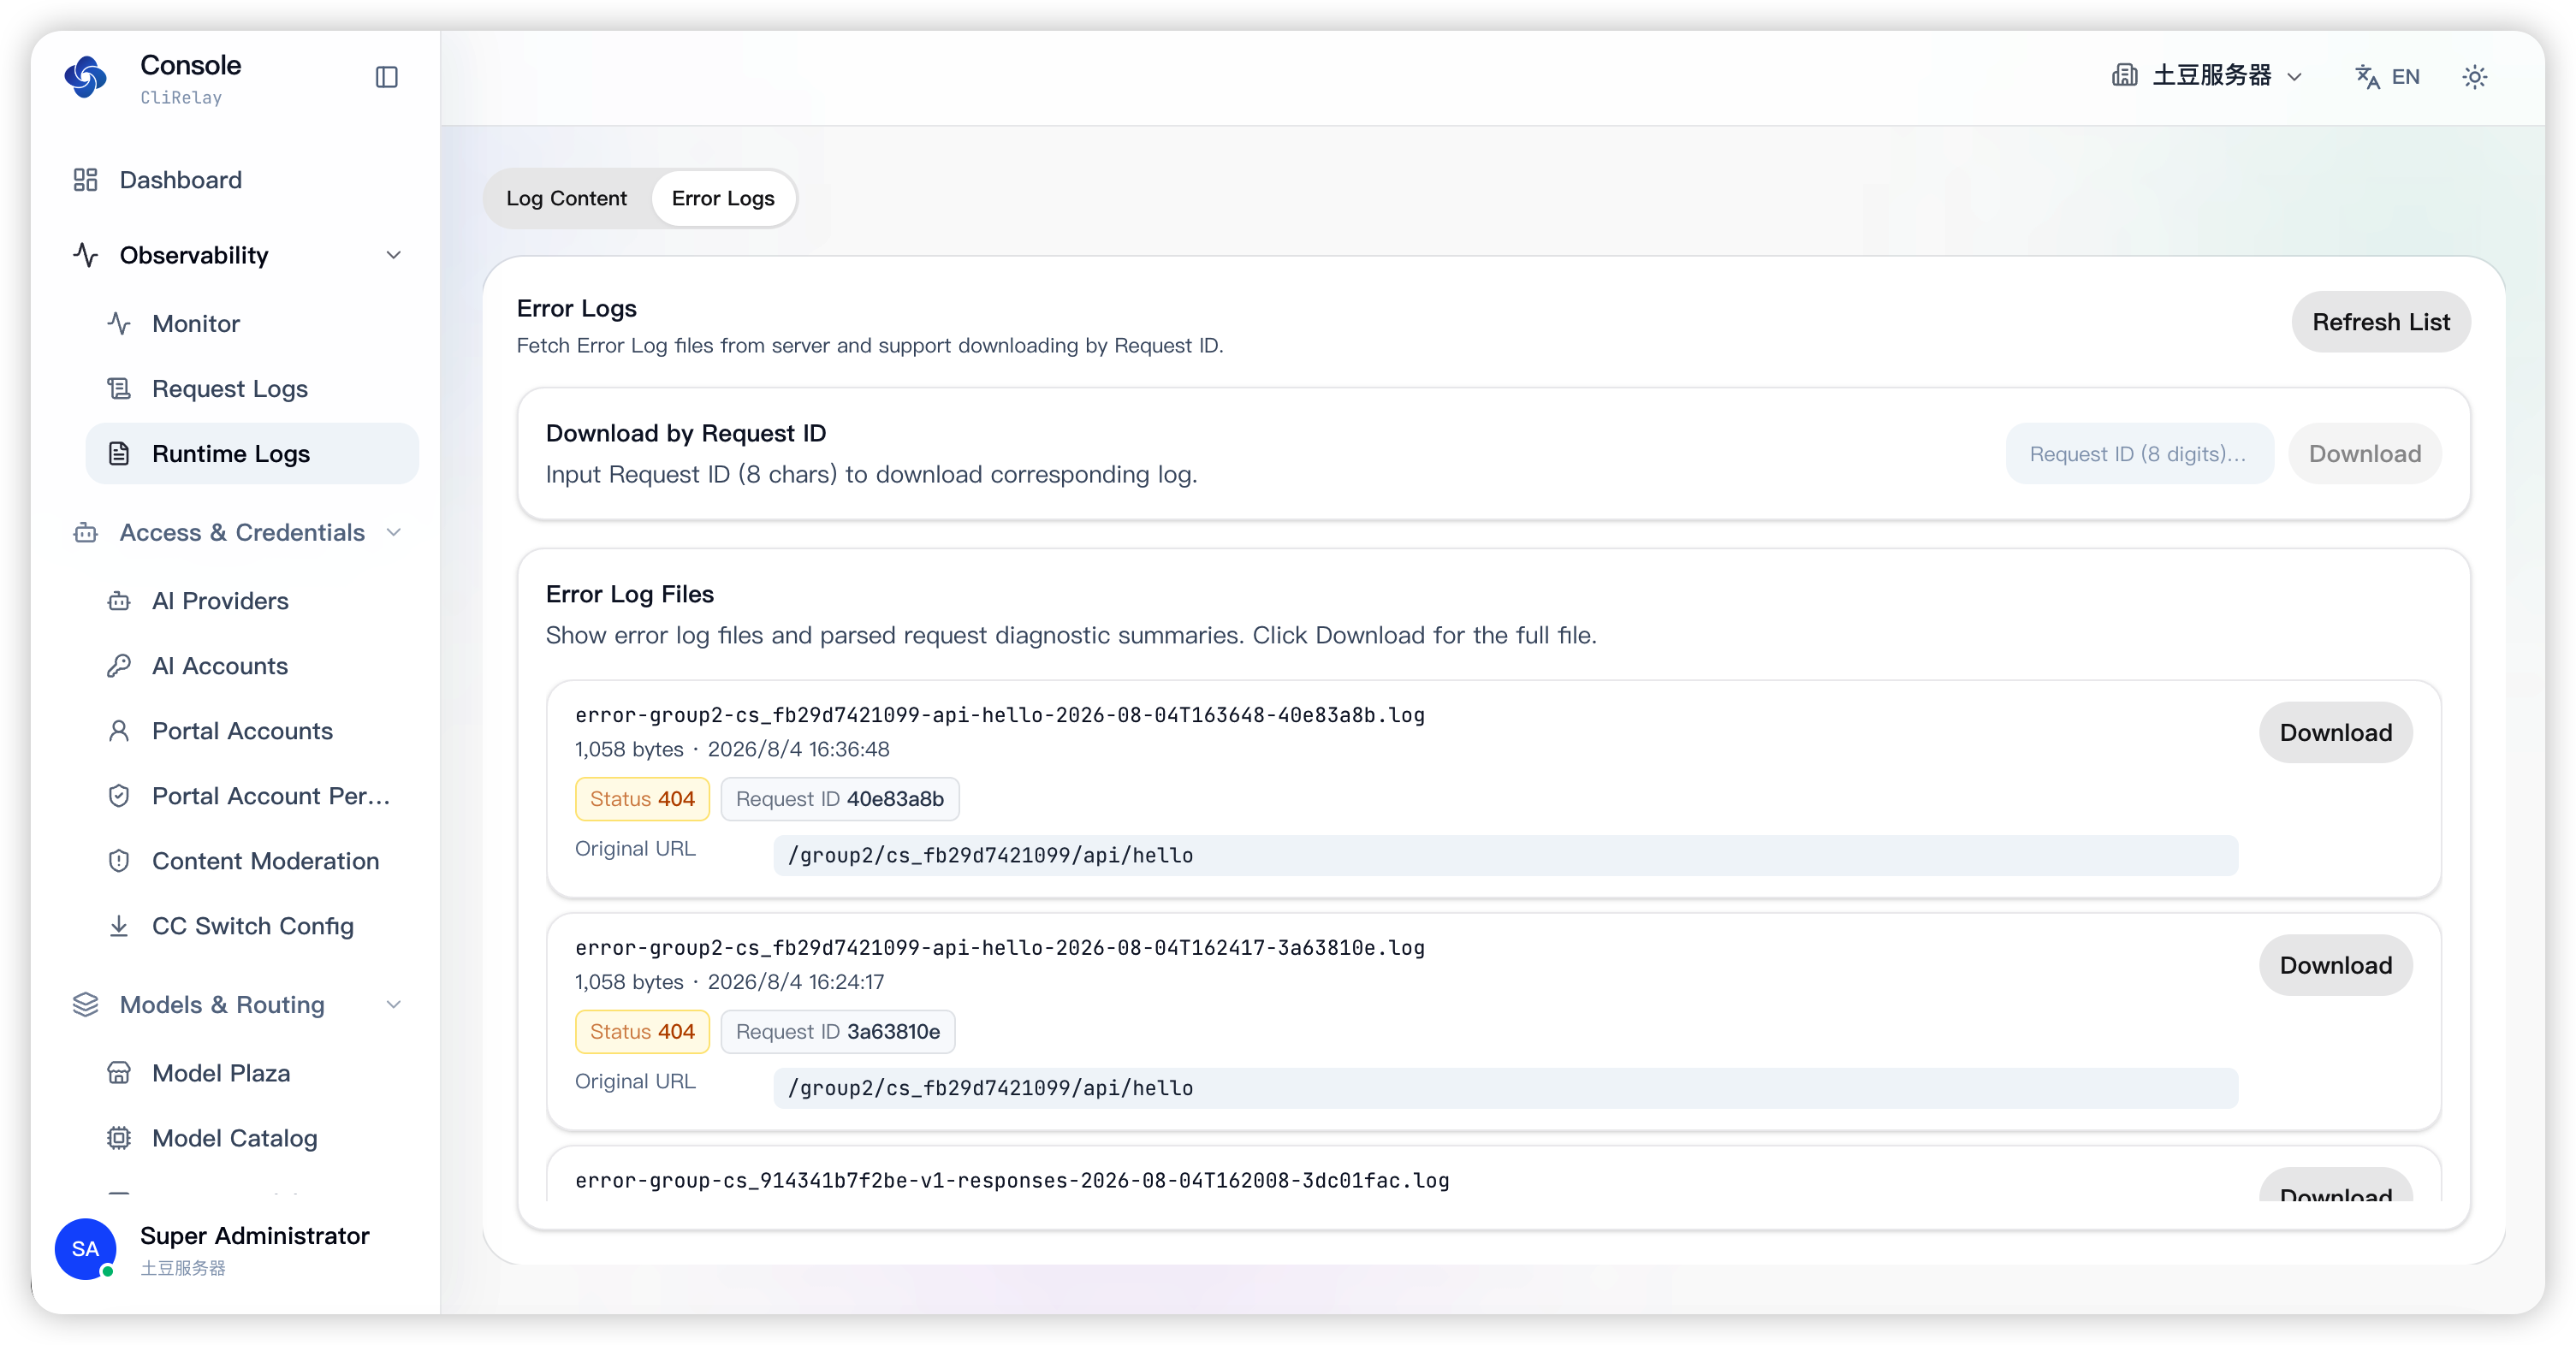Click the Content Moderation shield icon

coord(119,861)
